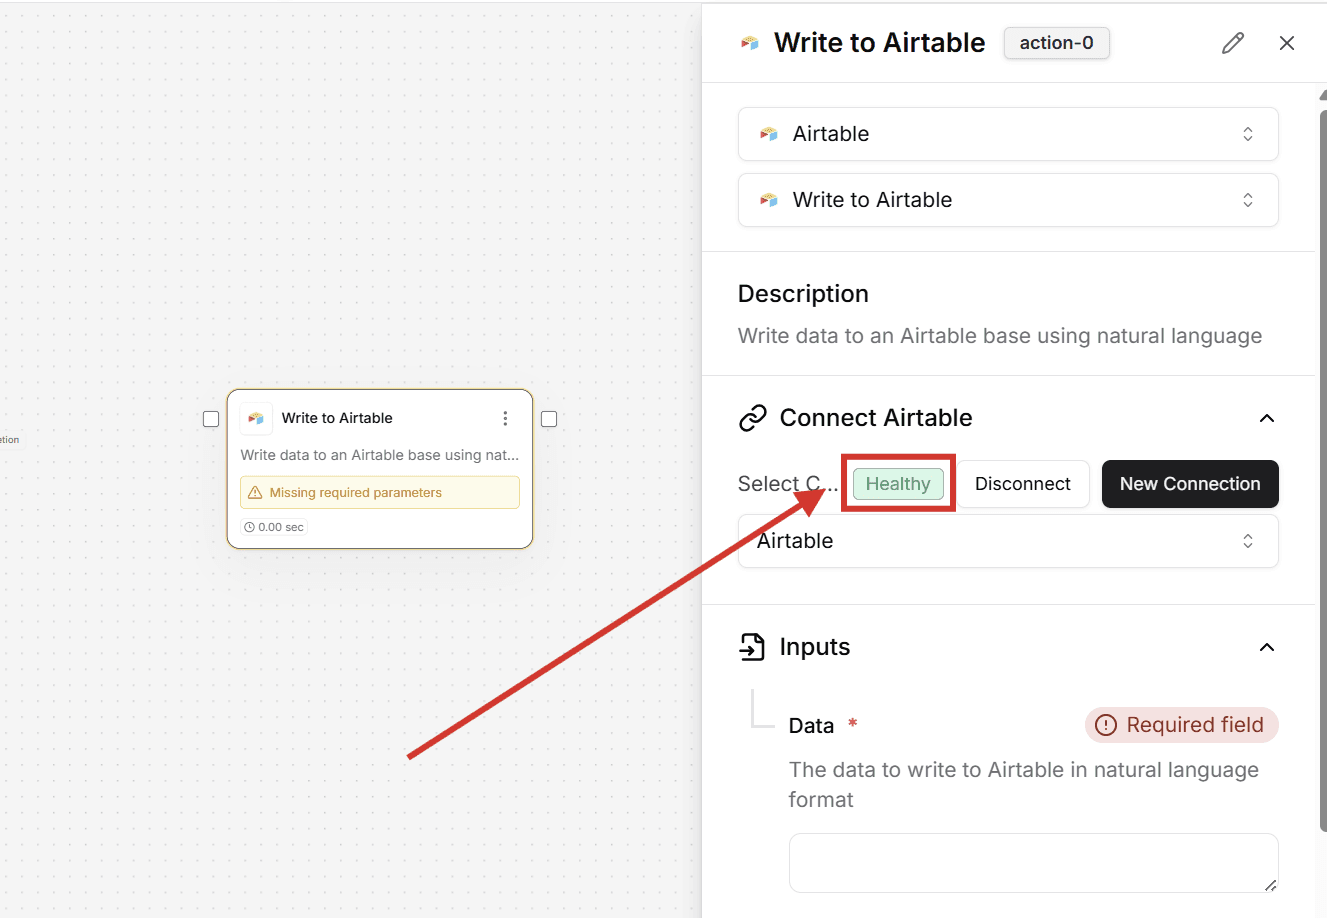
Task: Click the Inputs section file-arrow icon
Action: (x=752, y=647)
